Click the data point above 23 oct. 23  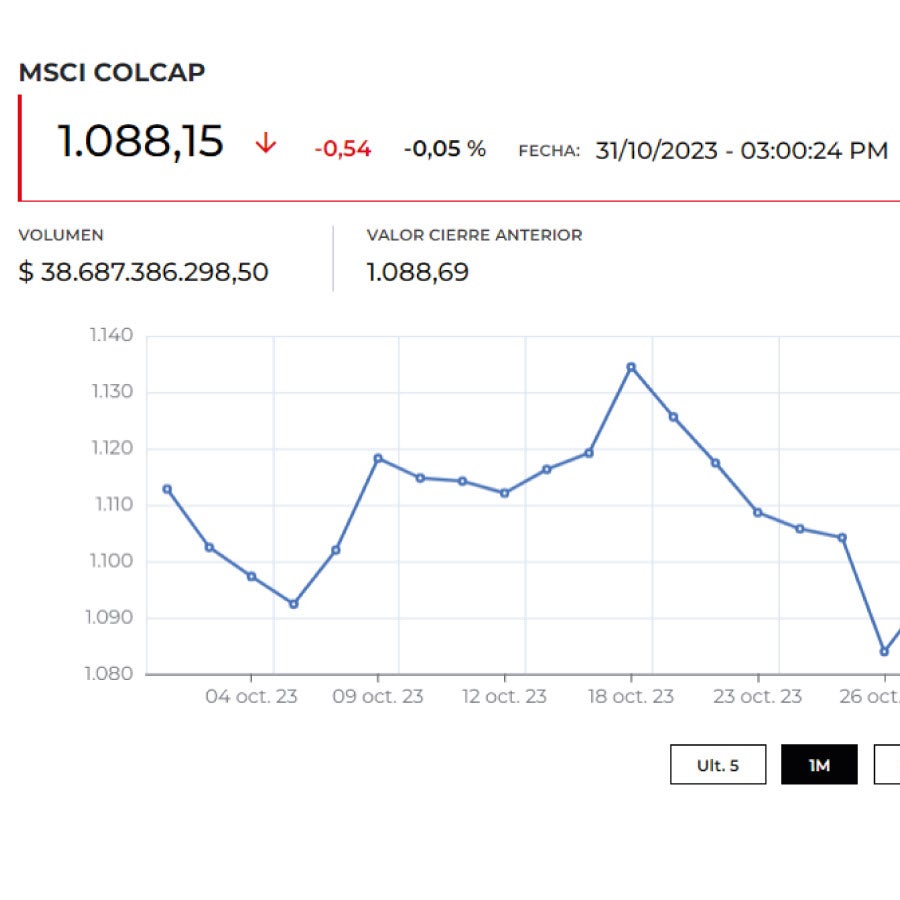pyautogui.click(x=757, y=510)
